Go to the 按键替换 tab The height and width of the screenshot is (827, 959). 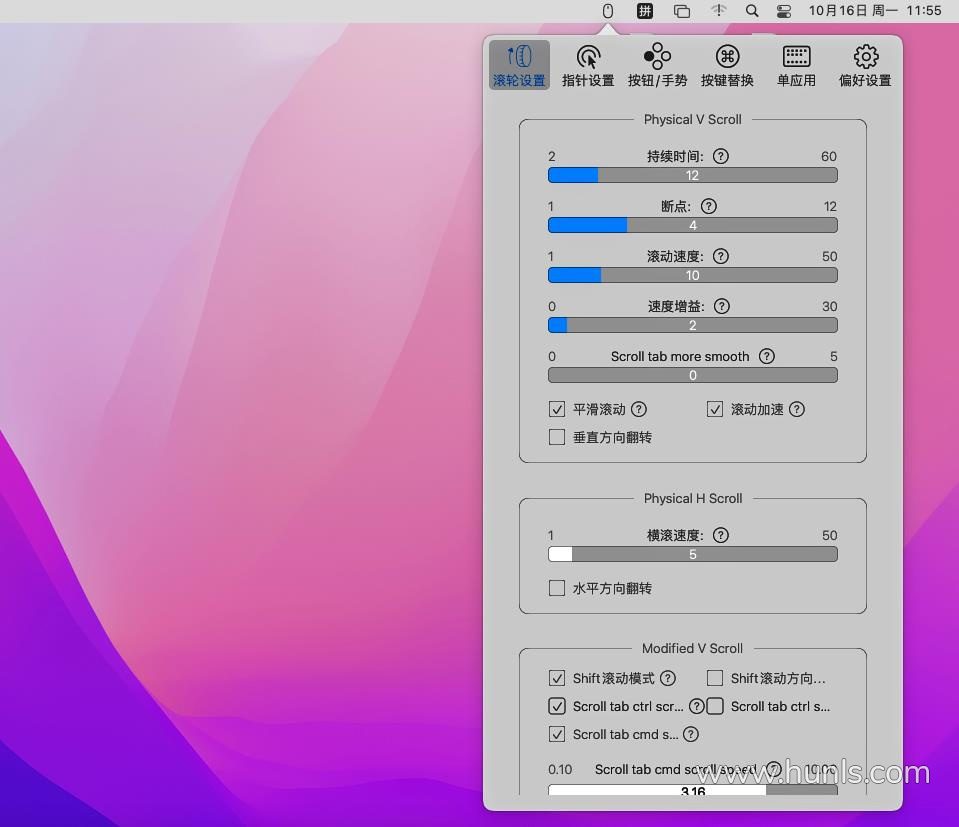(727, 65)
